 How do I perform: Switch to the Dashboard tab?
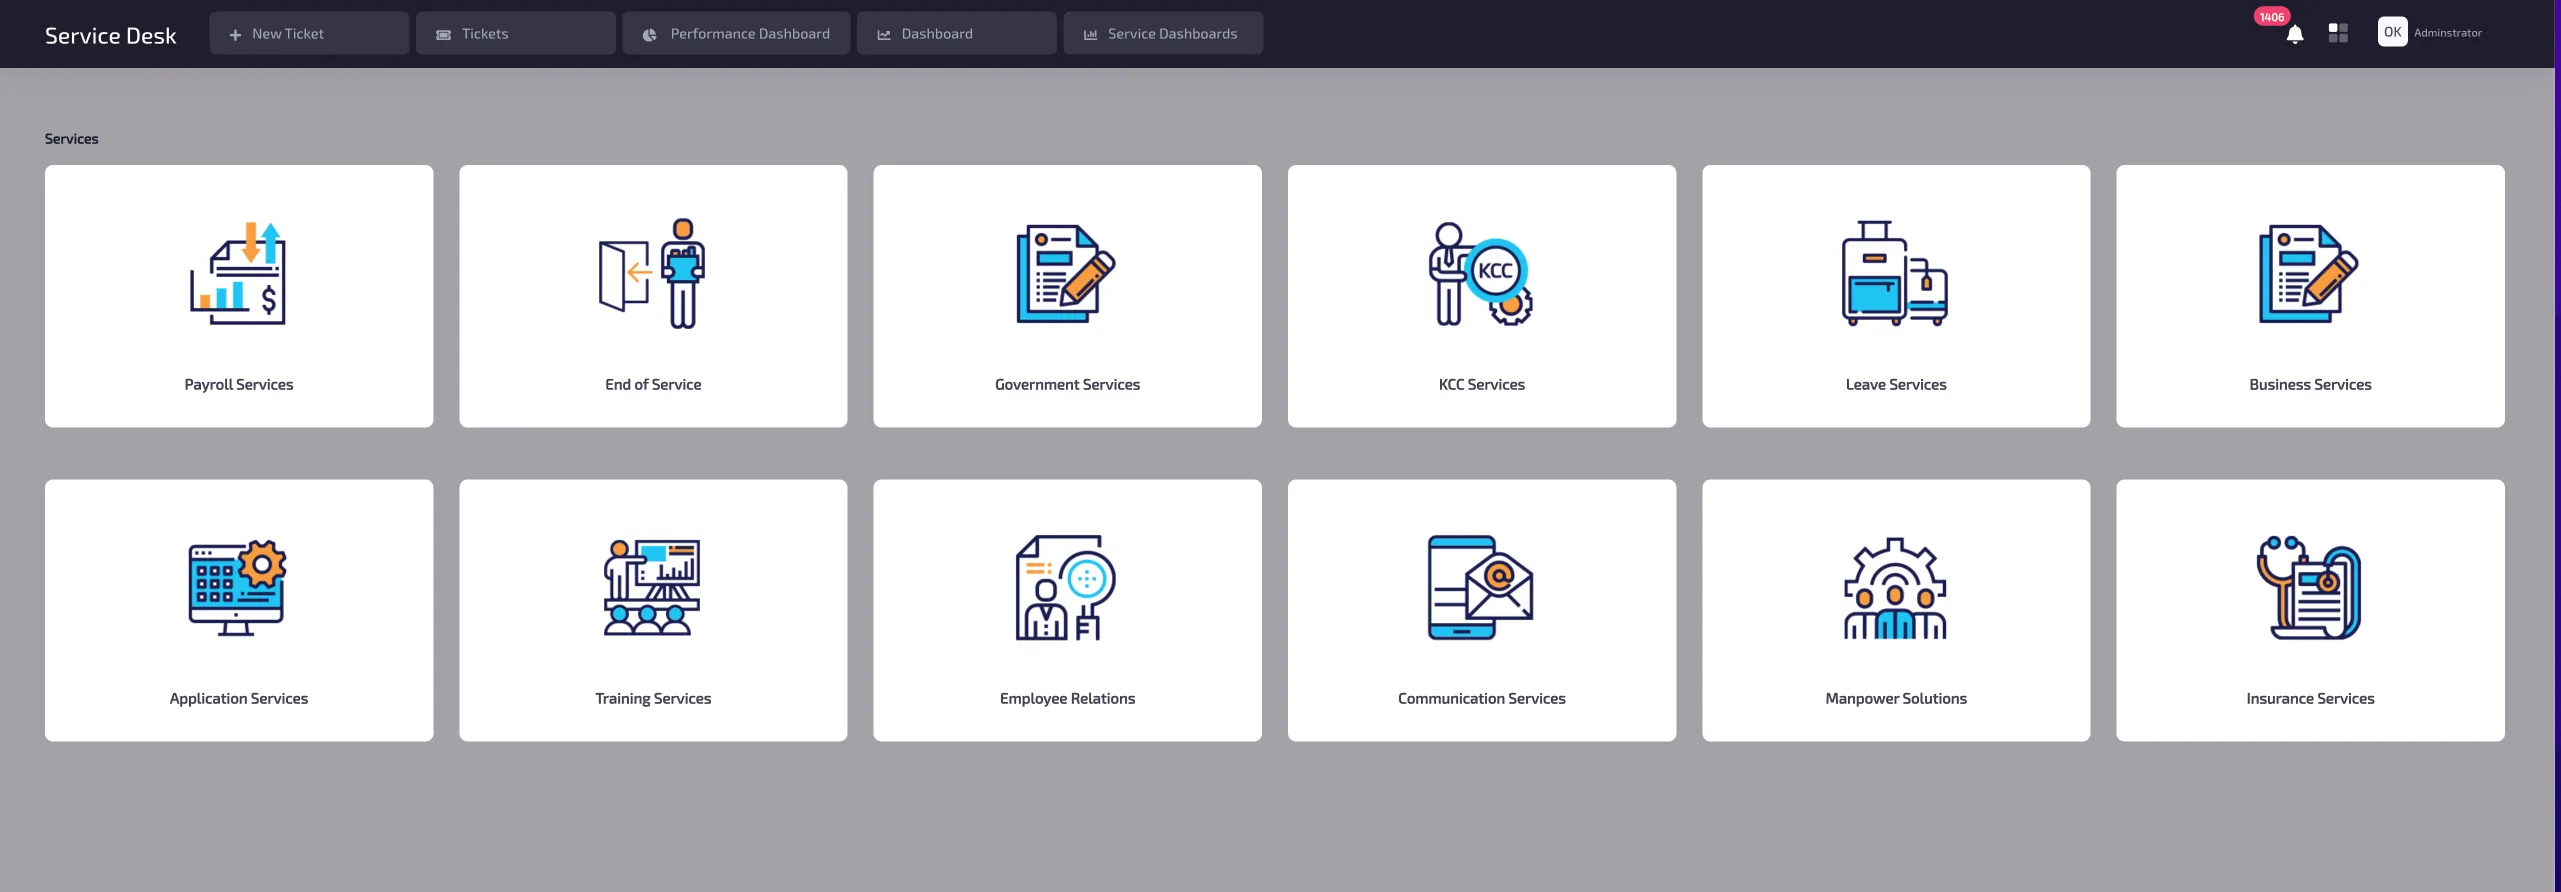coord(956,34)
